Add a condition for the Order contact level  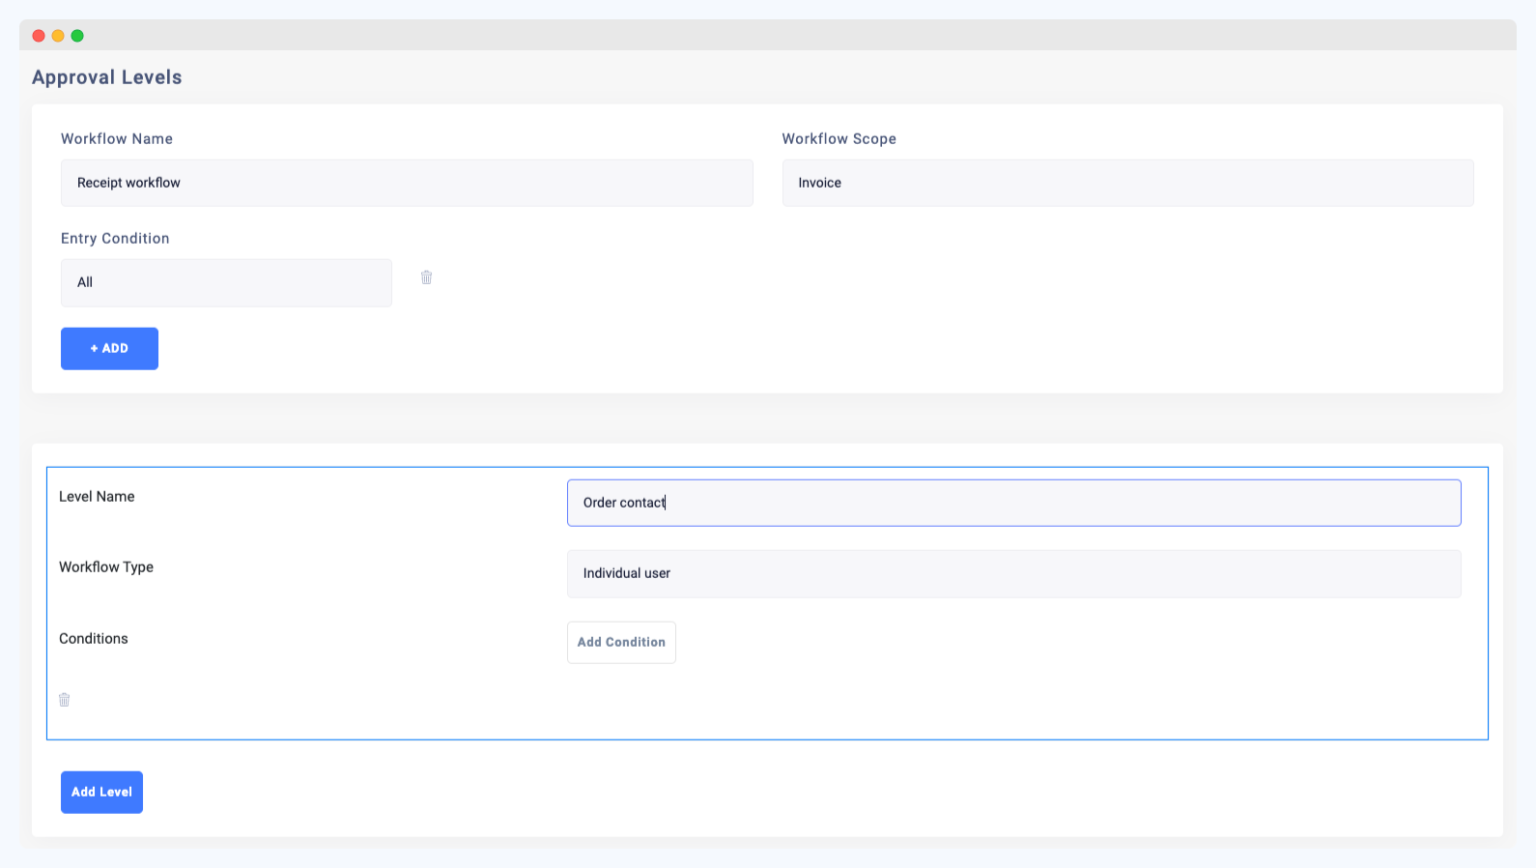[621, 642]
